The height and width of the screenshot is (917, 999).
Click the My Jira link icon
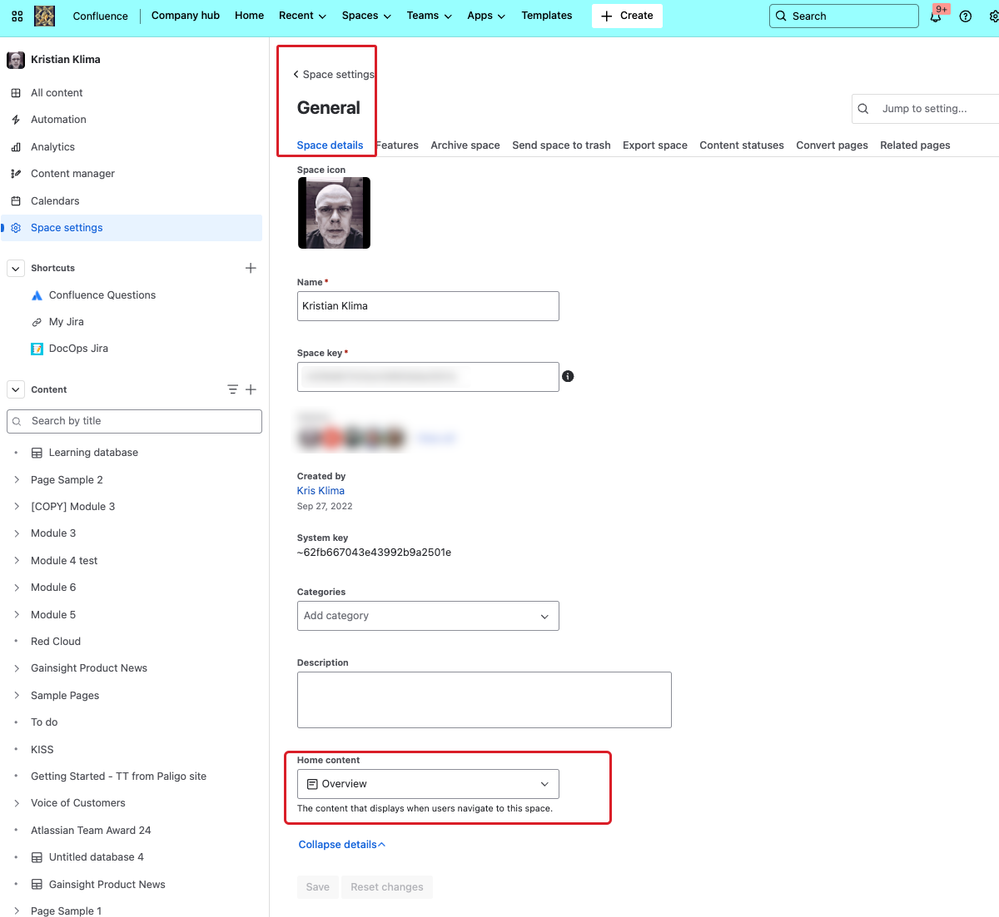[37, 322]
